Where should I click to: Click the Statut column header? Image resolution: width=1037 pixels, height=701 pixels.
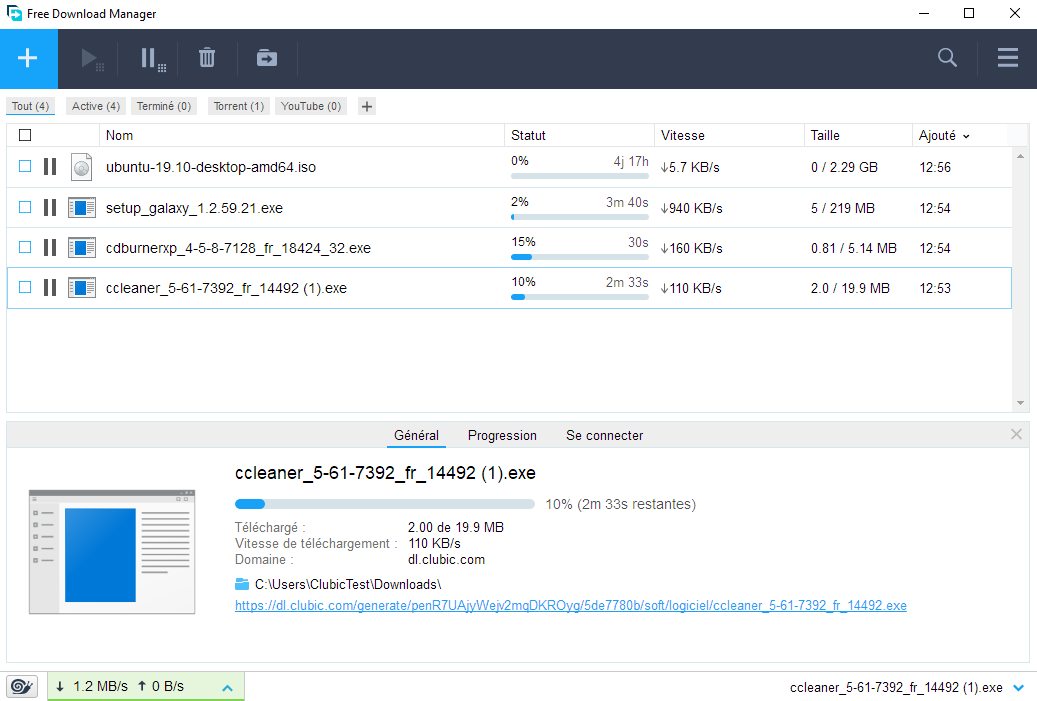(x=579, y=136)
